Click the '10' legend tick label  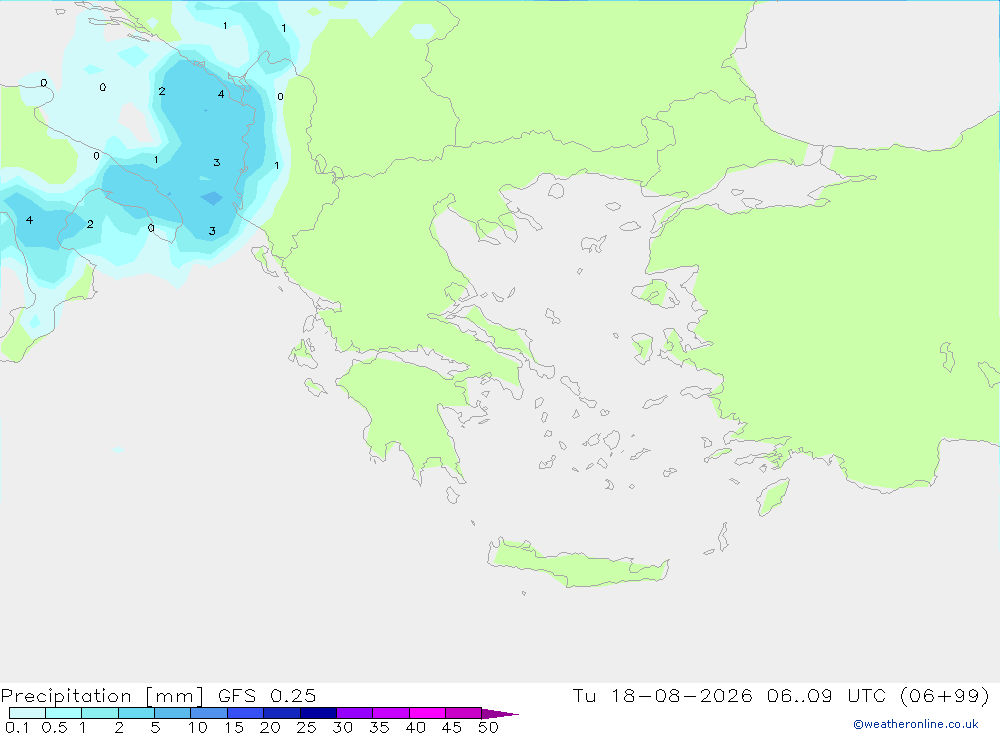198,727
